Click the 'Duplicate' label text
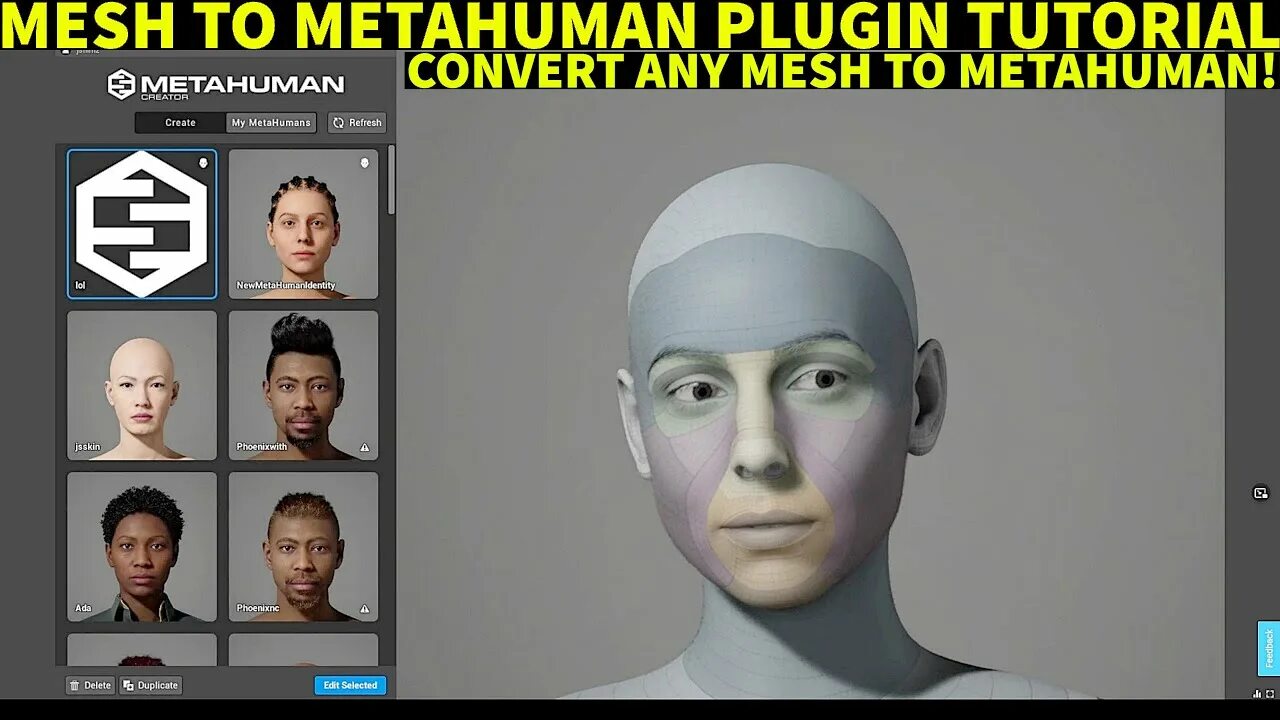This screenshot has height=720, width=1280. (158, 686)
